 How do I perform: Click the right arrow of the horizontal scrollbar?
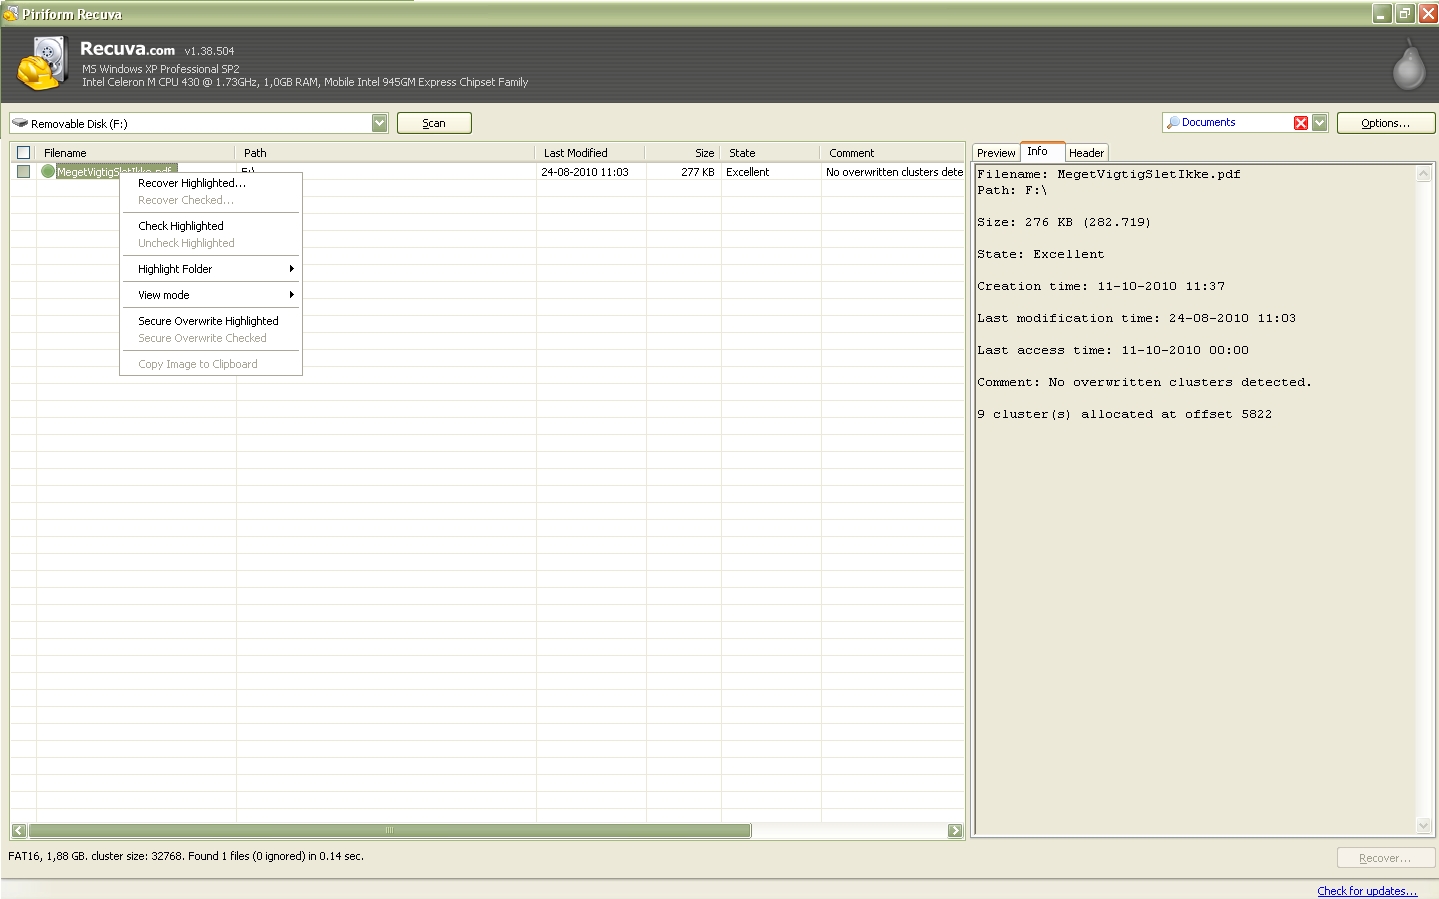click(x=954, y=831)
